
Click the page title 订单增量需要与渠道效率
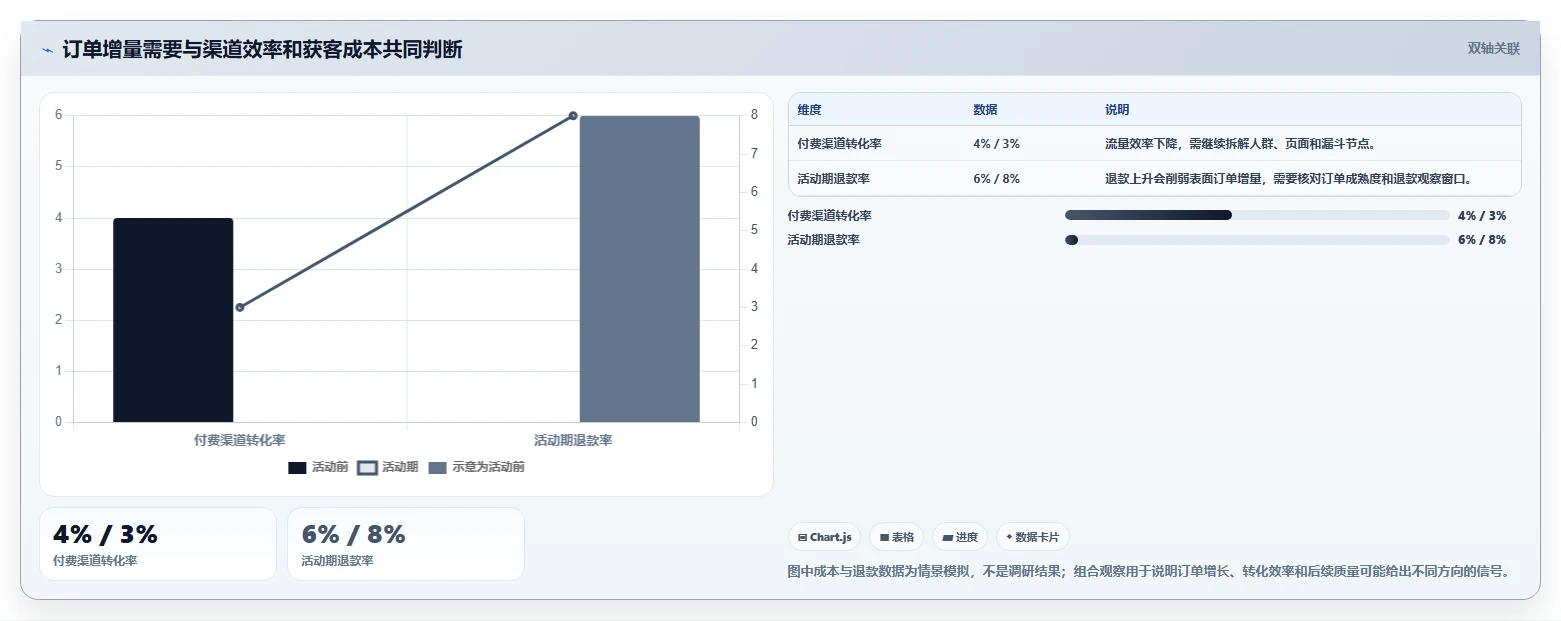pos(262,50)
